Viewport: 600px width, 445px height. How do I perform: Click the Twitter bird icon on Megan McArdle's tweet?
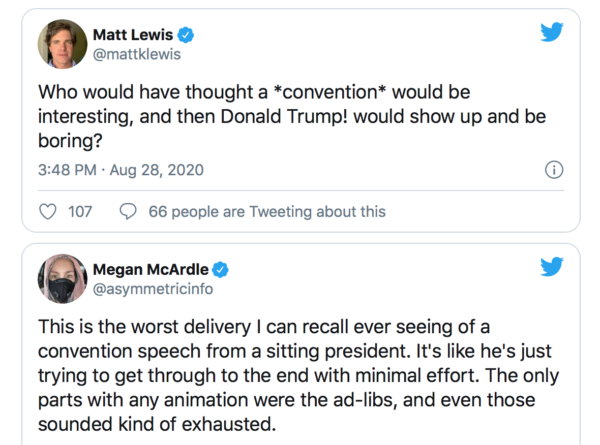[551, 267]
